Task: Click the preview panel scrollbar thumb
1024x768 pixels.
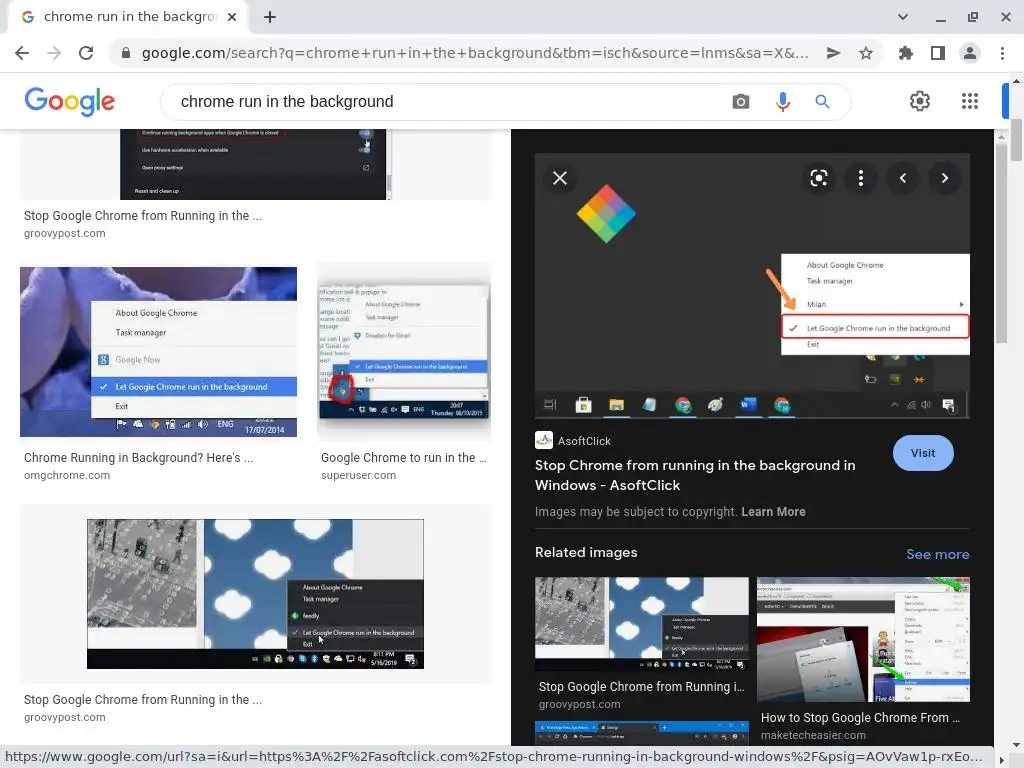Action: pyautogui.click(x=1000, y=242)
